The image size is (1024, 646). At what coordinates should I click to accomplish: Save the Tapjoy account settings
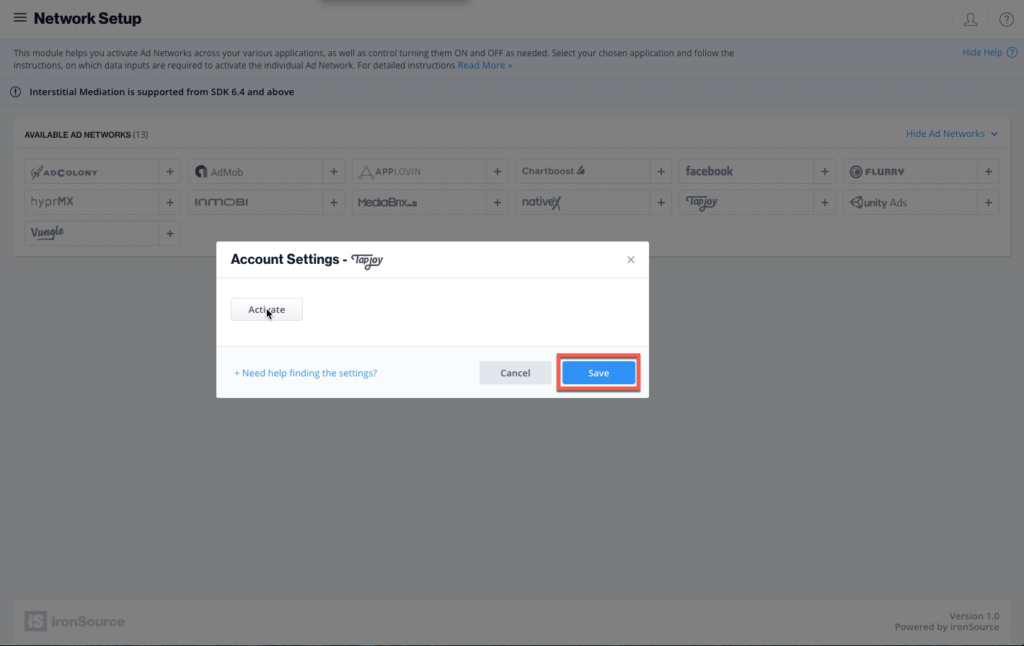[598, 373]
